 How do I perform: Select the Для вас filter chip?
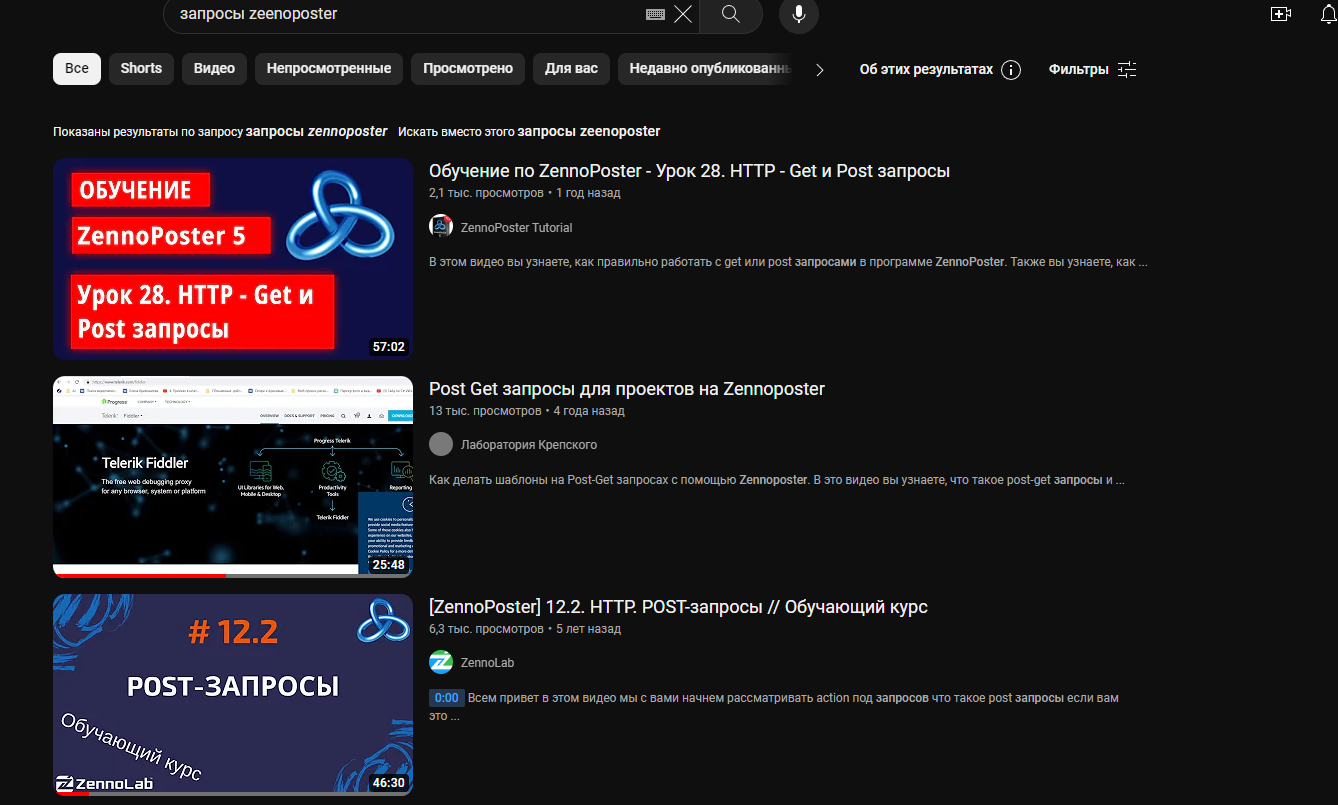point(572,69)
